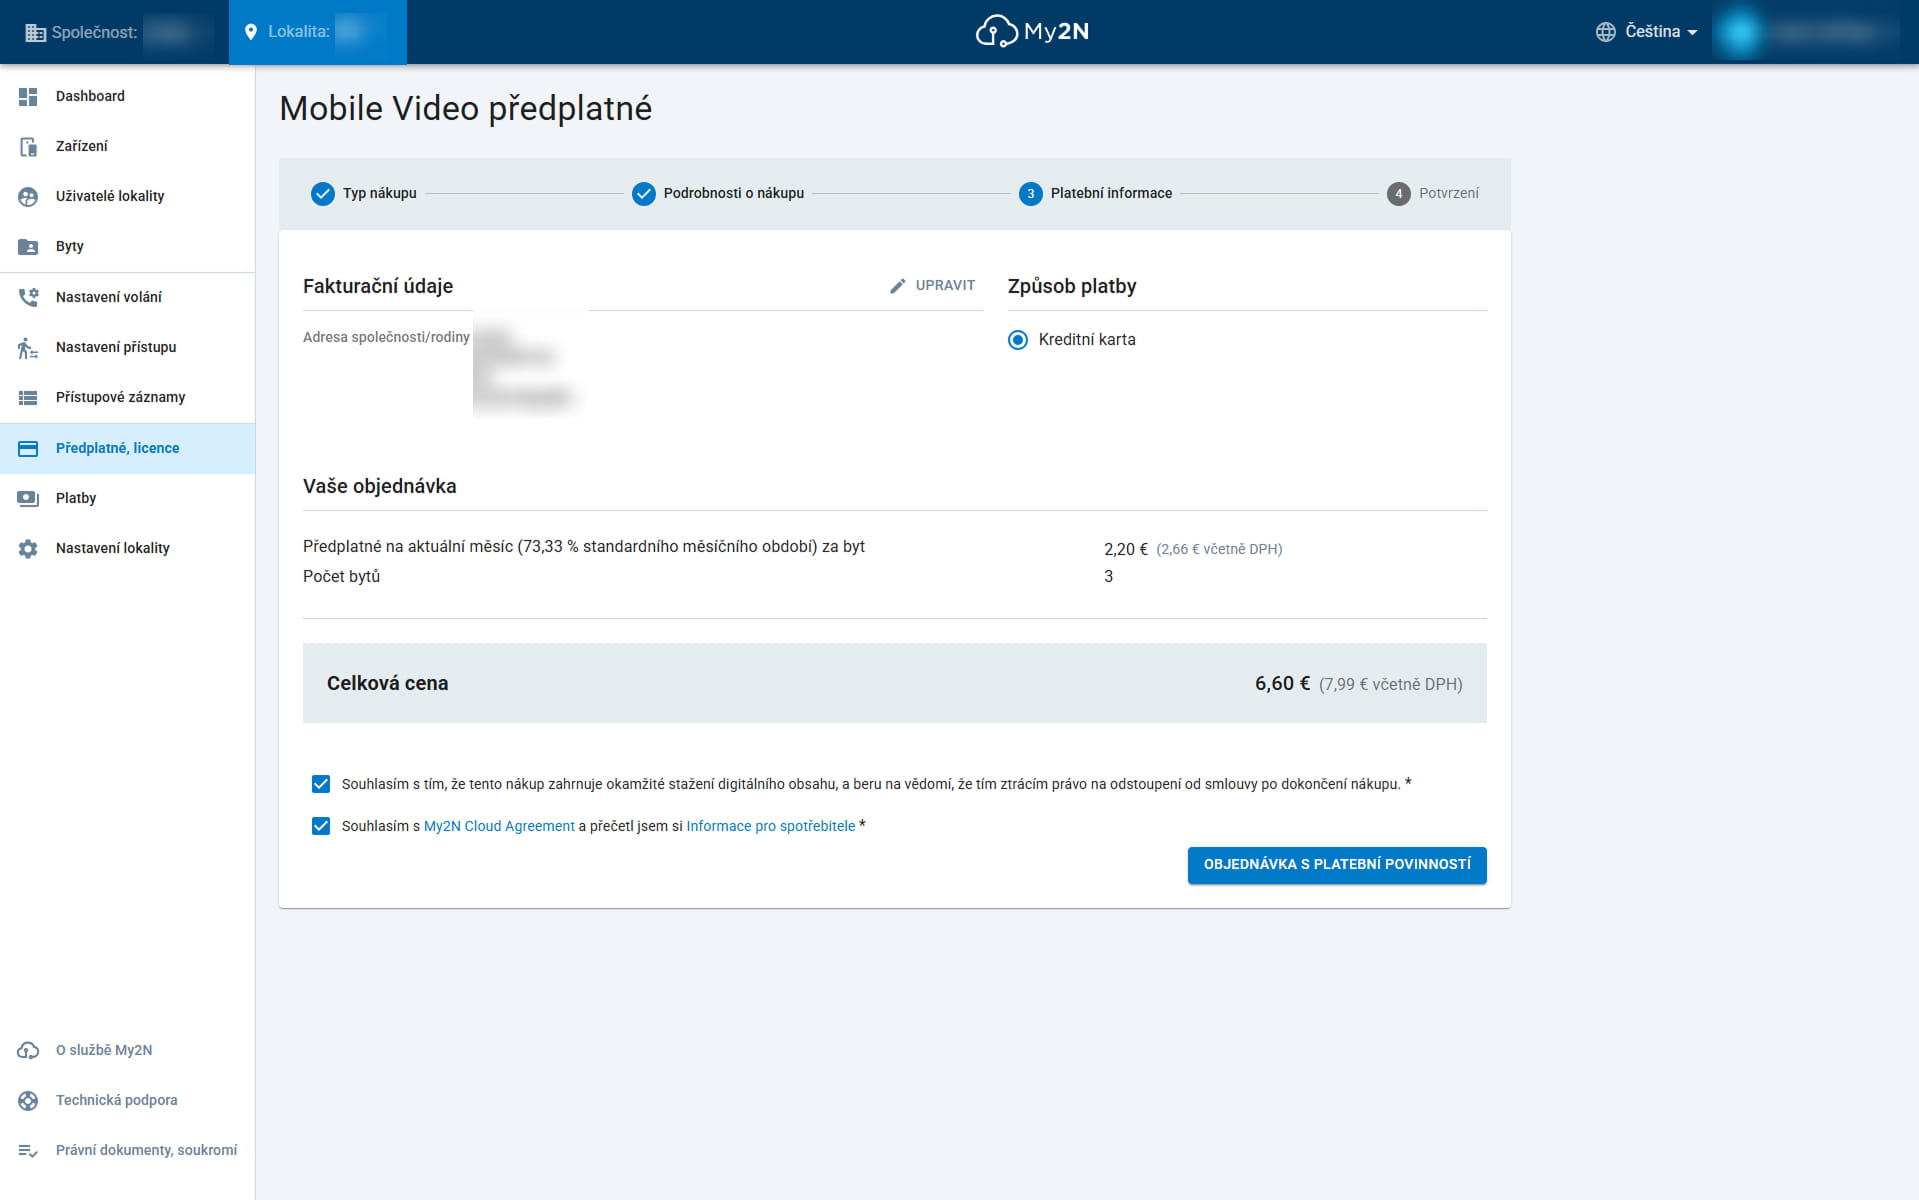1919x1200 pixels.
Task: Click the Způsob platby heading
Action: [x=1072, y=286]
